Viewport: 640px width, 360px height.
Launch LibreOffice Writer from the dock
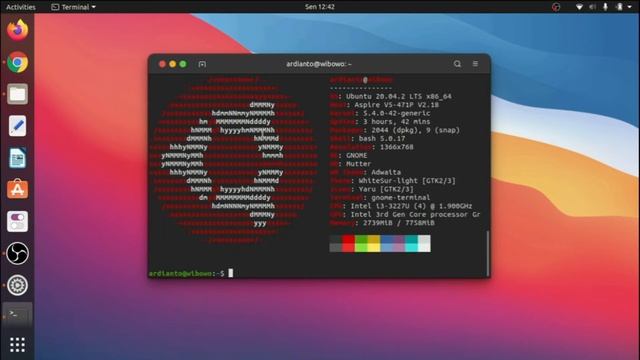pyautogui.click(x=18, y=158)
